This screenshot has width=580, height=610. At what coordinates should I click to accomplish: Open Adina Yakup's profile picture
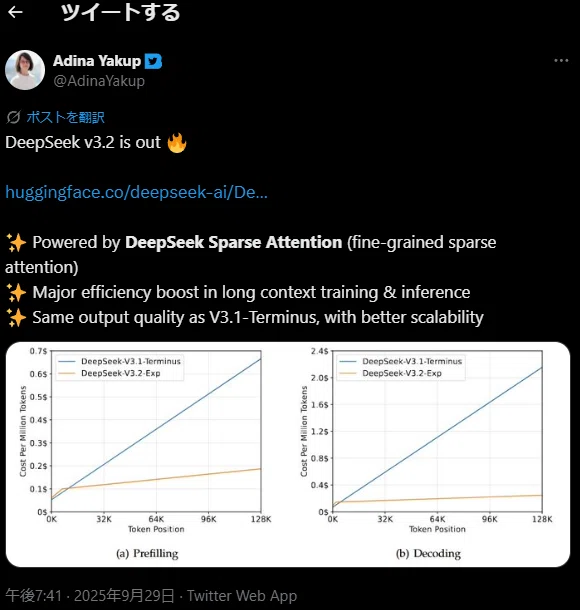click(25, 70)
